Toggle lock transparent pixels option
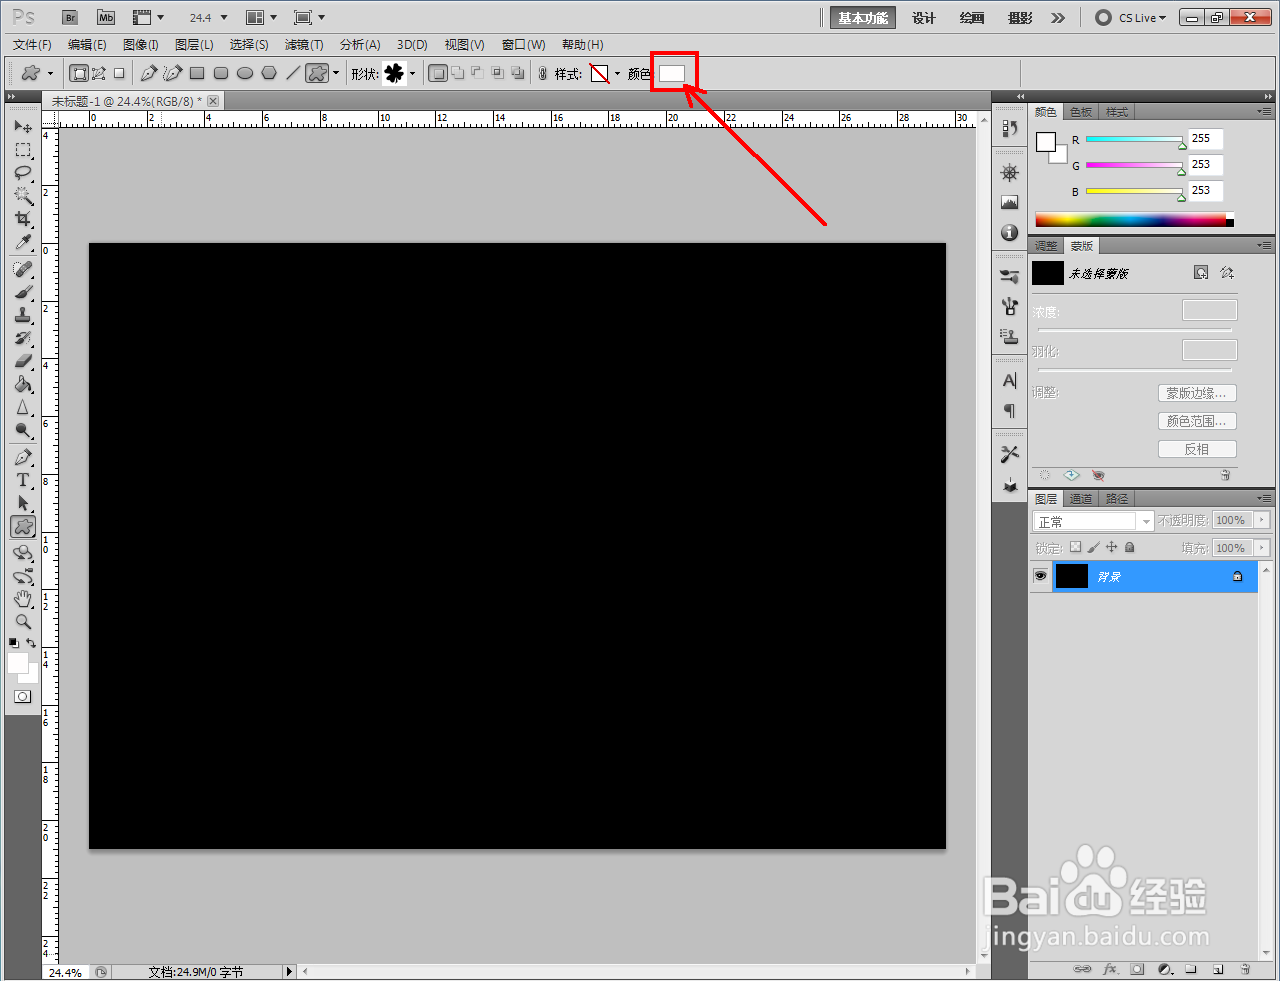This screenshot has height=981, width=1280. tap(1075, 547)
